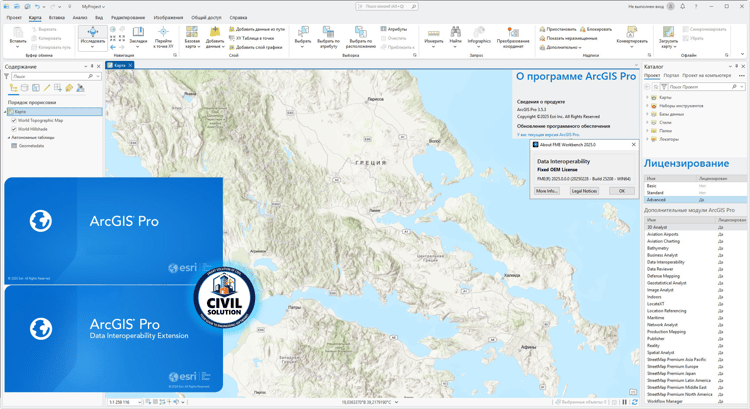Click the Не выполнен вход sign-in link
Image resolution: width=750 pixels, height=409 pixels.
646,7
